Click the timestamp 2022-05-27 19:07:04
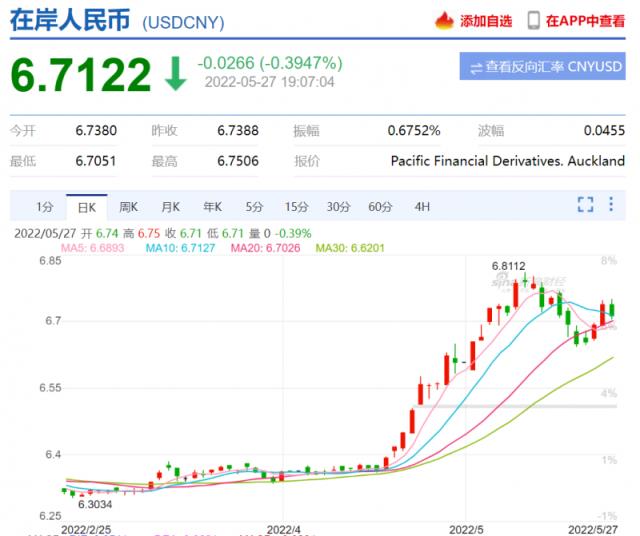 (269, 82)
